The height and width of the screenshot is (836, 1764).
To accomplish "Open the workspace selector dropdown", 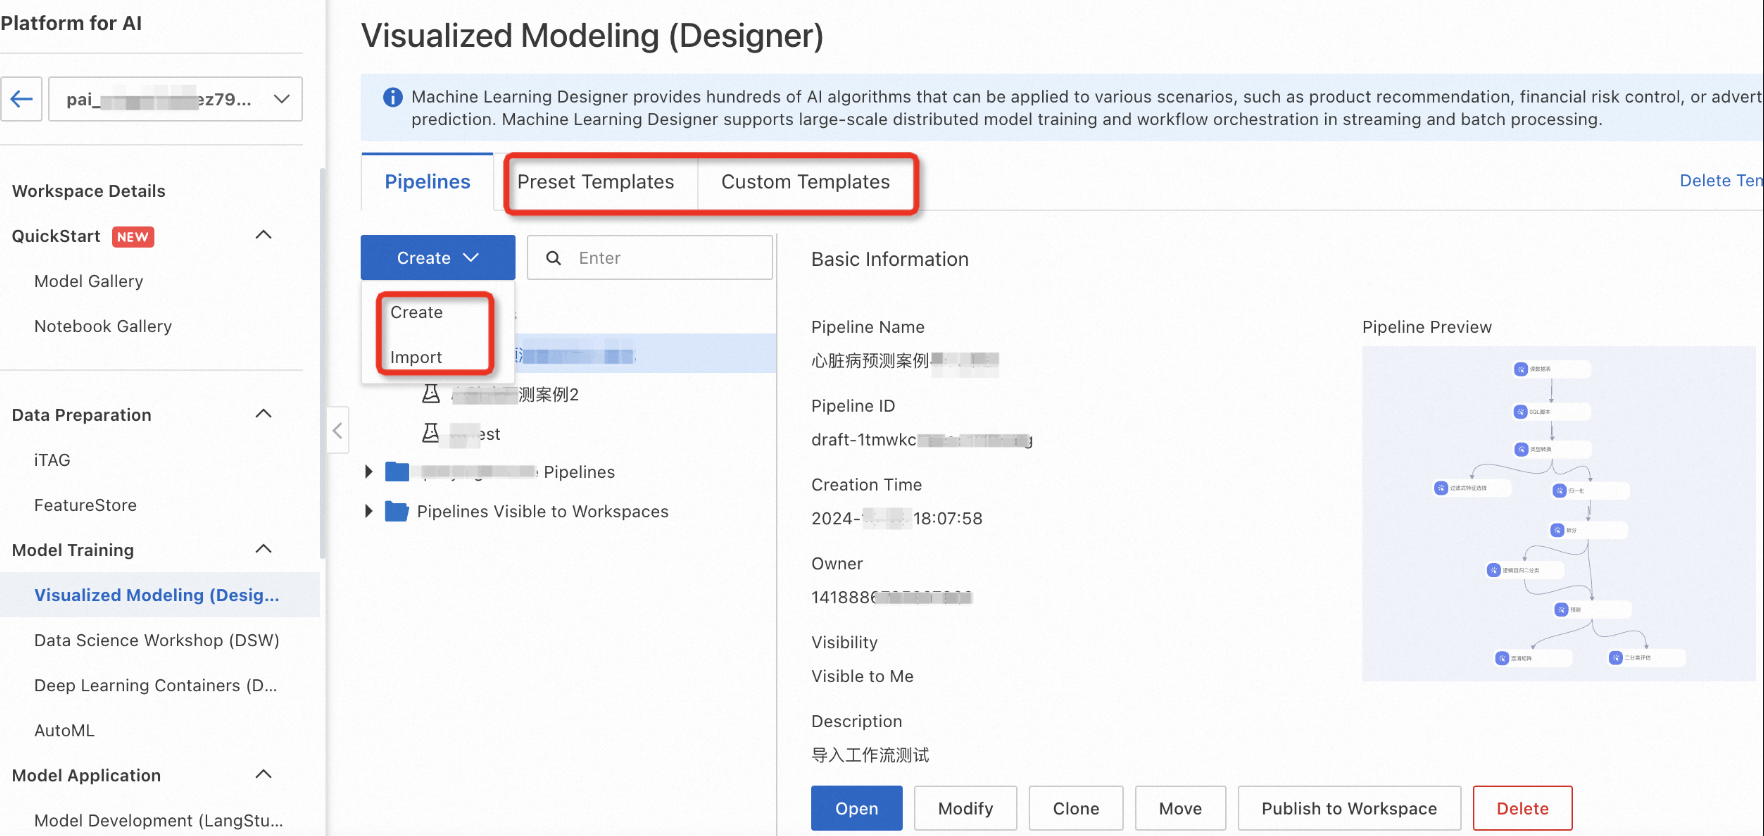I will click(175, 99).
